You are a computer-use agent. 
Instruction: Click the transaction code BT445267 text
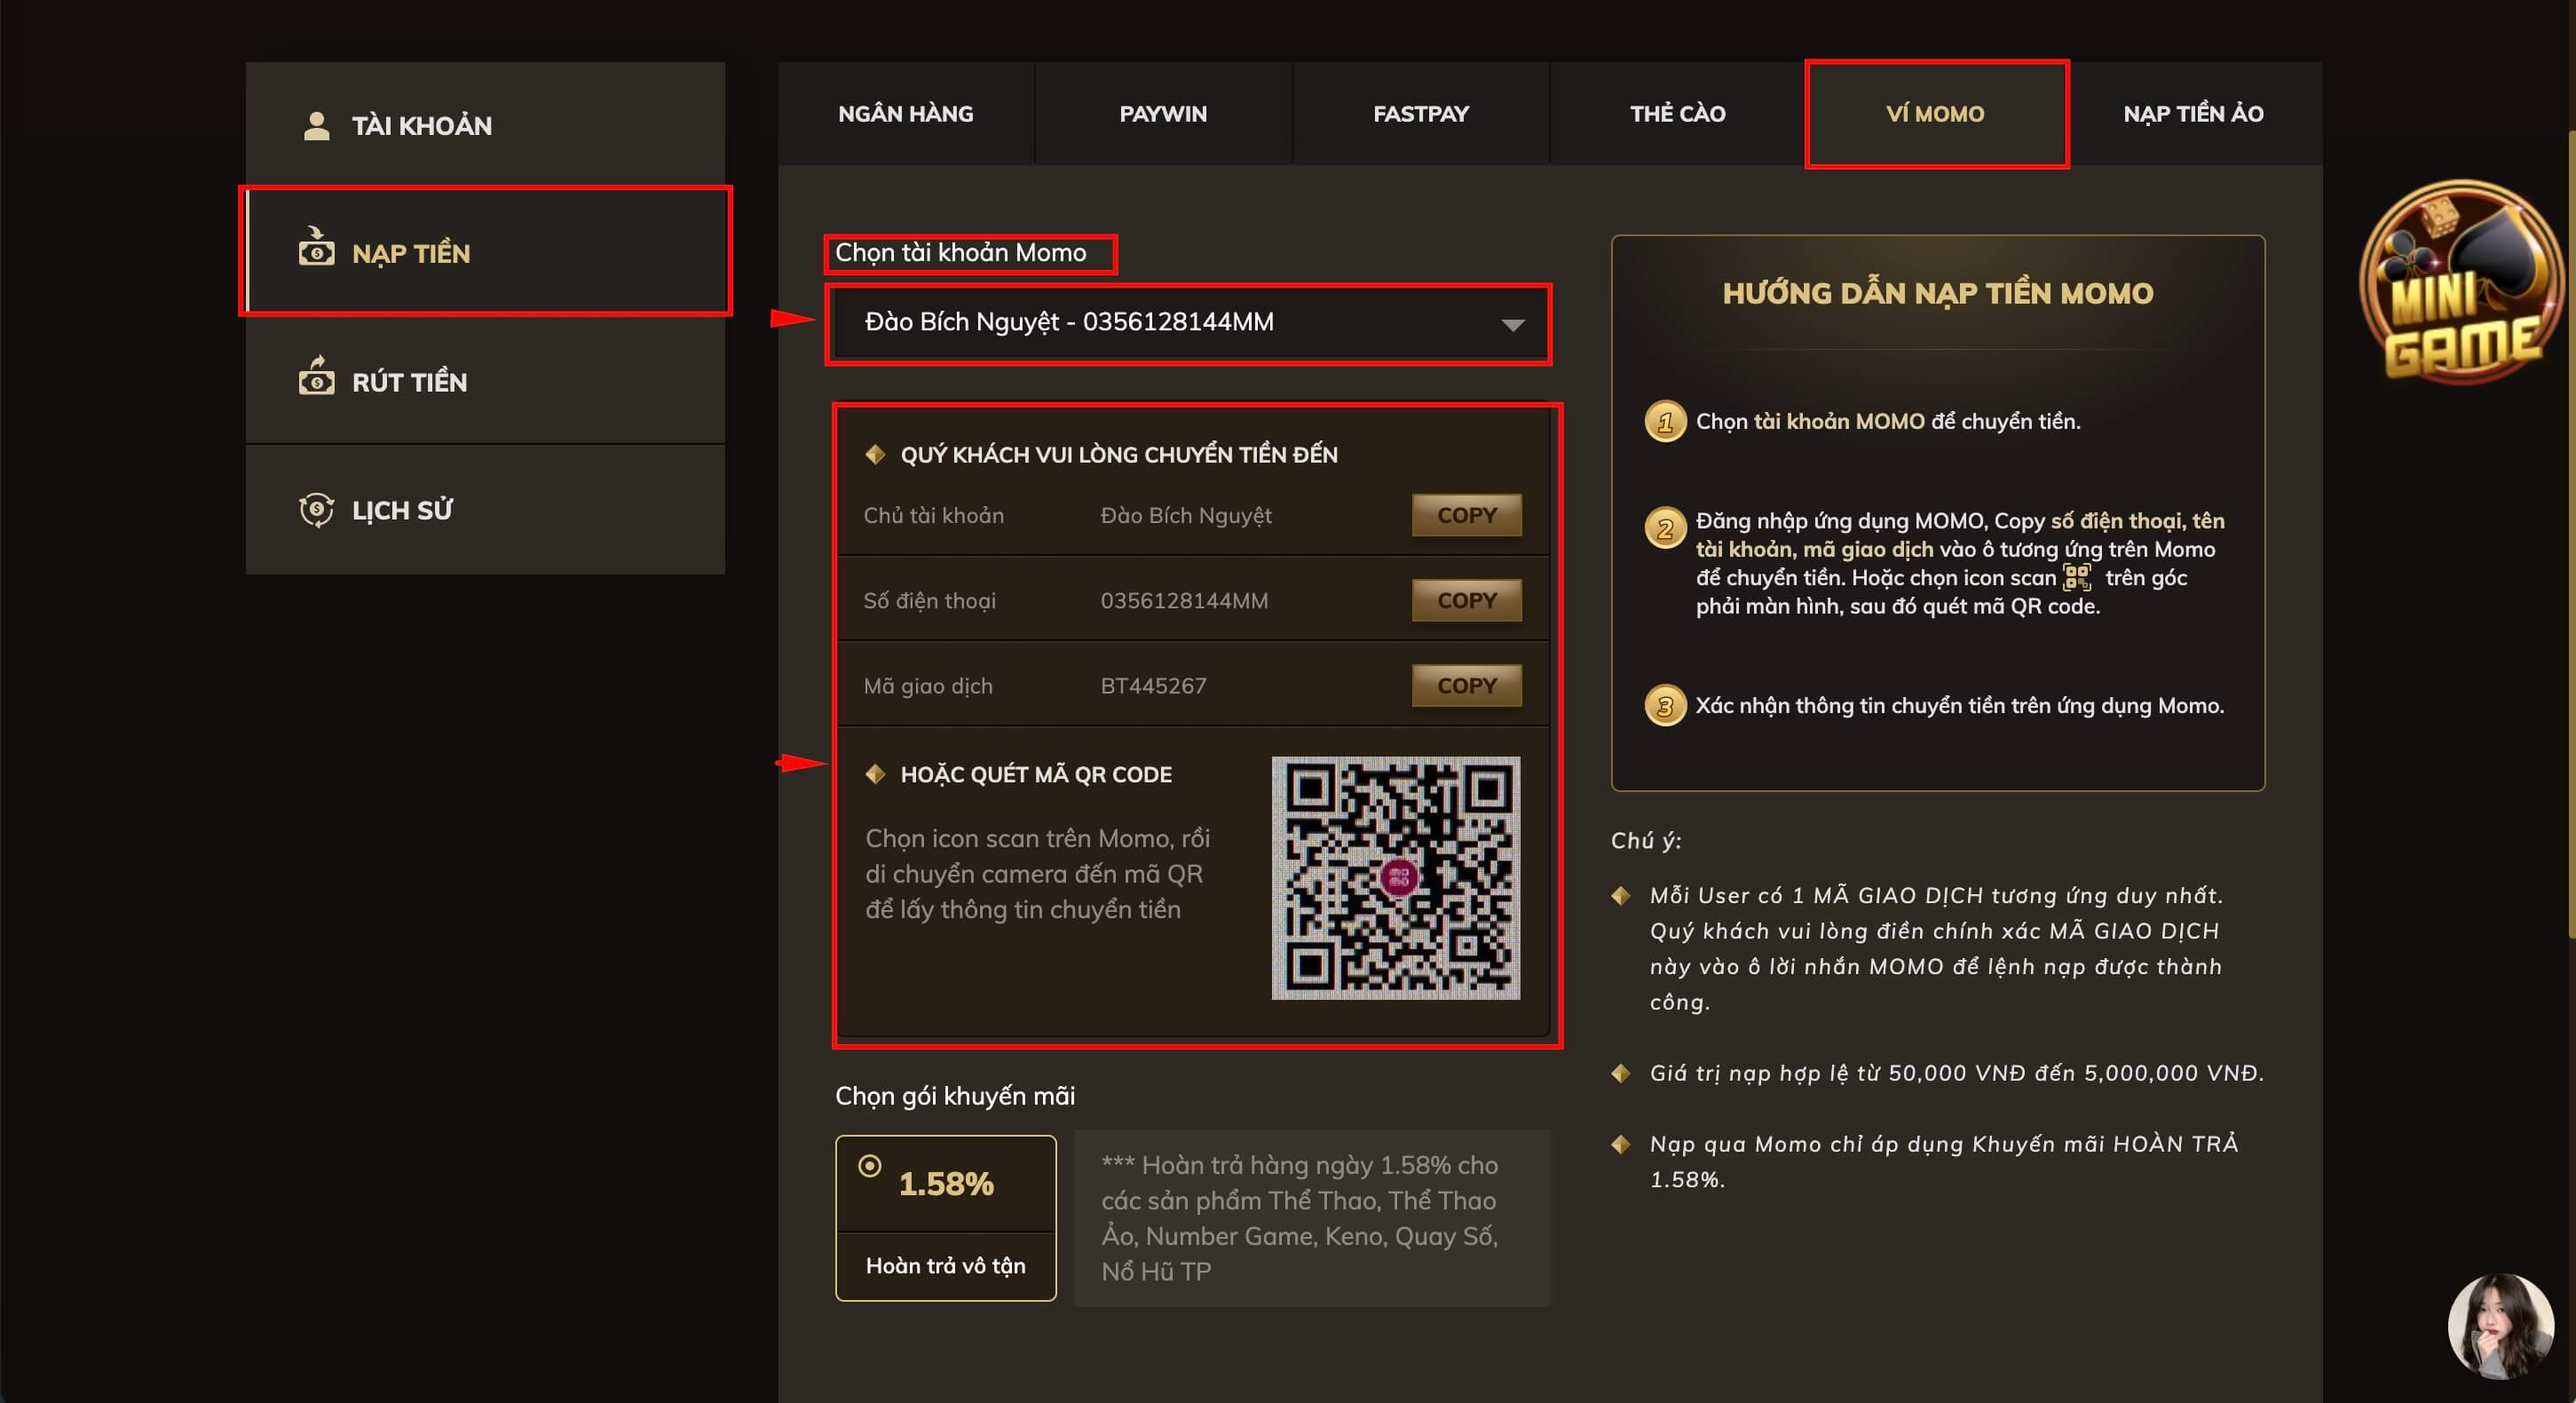1153,686
